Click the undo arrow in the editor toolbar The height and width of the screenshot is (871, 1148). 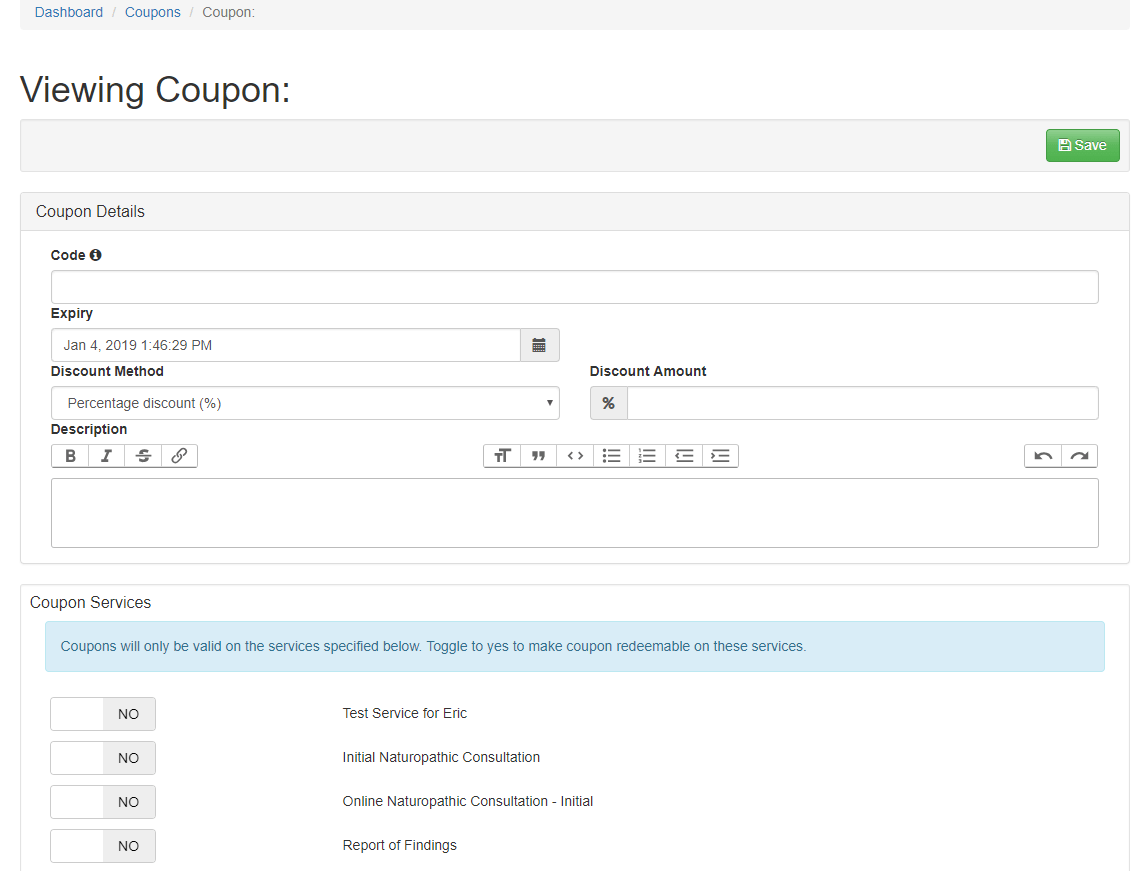coord(1042,455)
